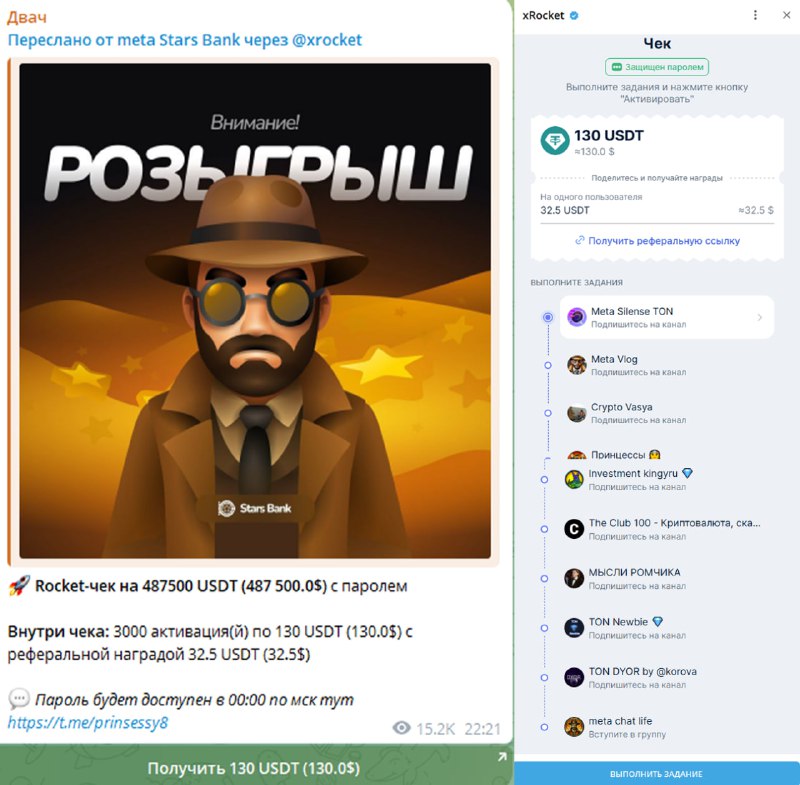
Task: Click the Meta Silense TON channel avatar
Action: click(577, 317)
